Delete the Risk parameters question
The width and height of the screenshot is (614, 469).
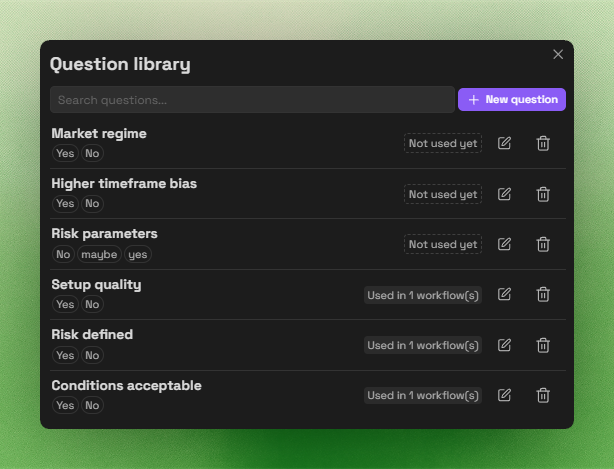click(543, 244)
